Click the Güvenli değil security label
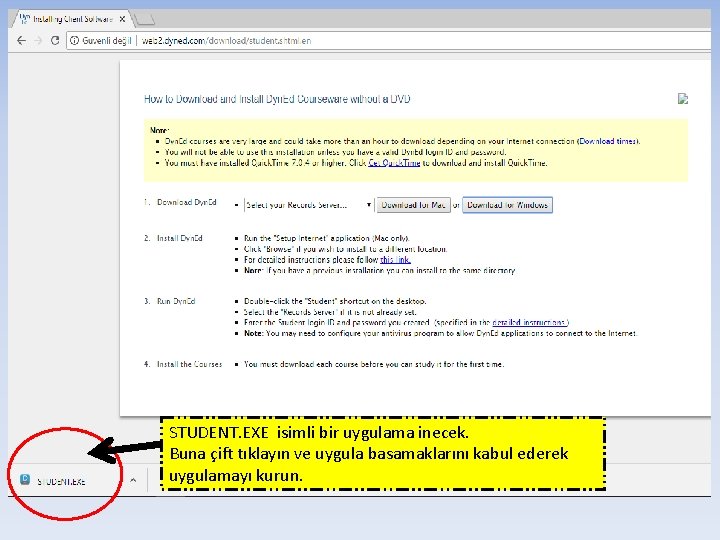Screen dimensions: 720x540 107,41
